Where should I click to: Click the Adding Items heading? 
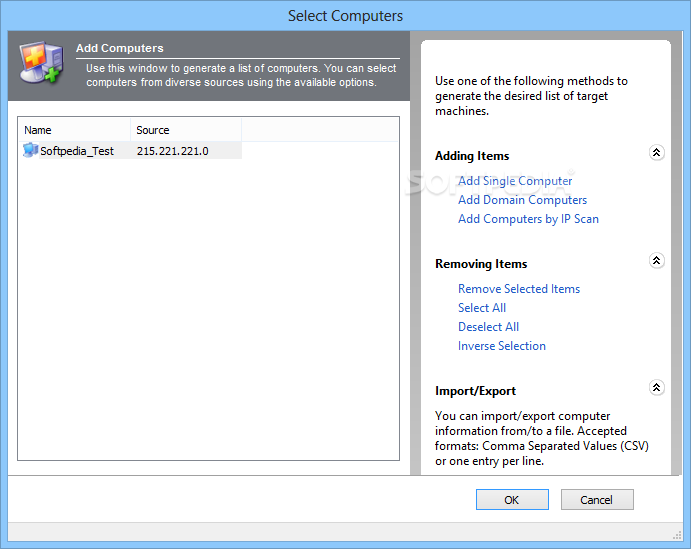[x=472, y=156]
